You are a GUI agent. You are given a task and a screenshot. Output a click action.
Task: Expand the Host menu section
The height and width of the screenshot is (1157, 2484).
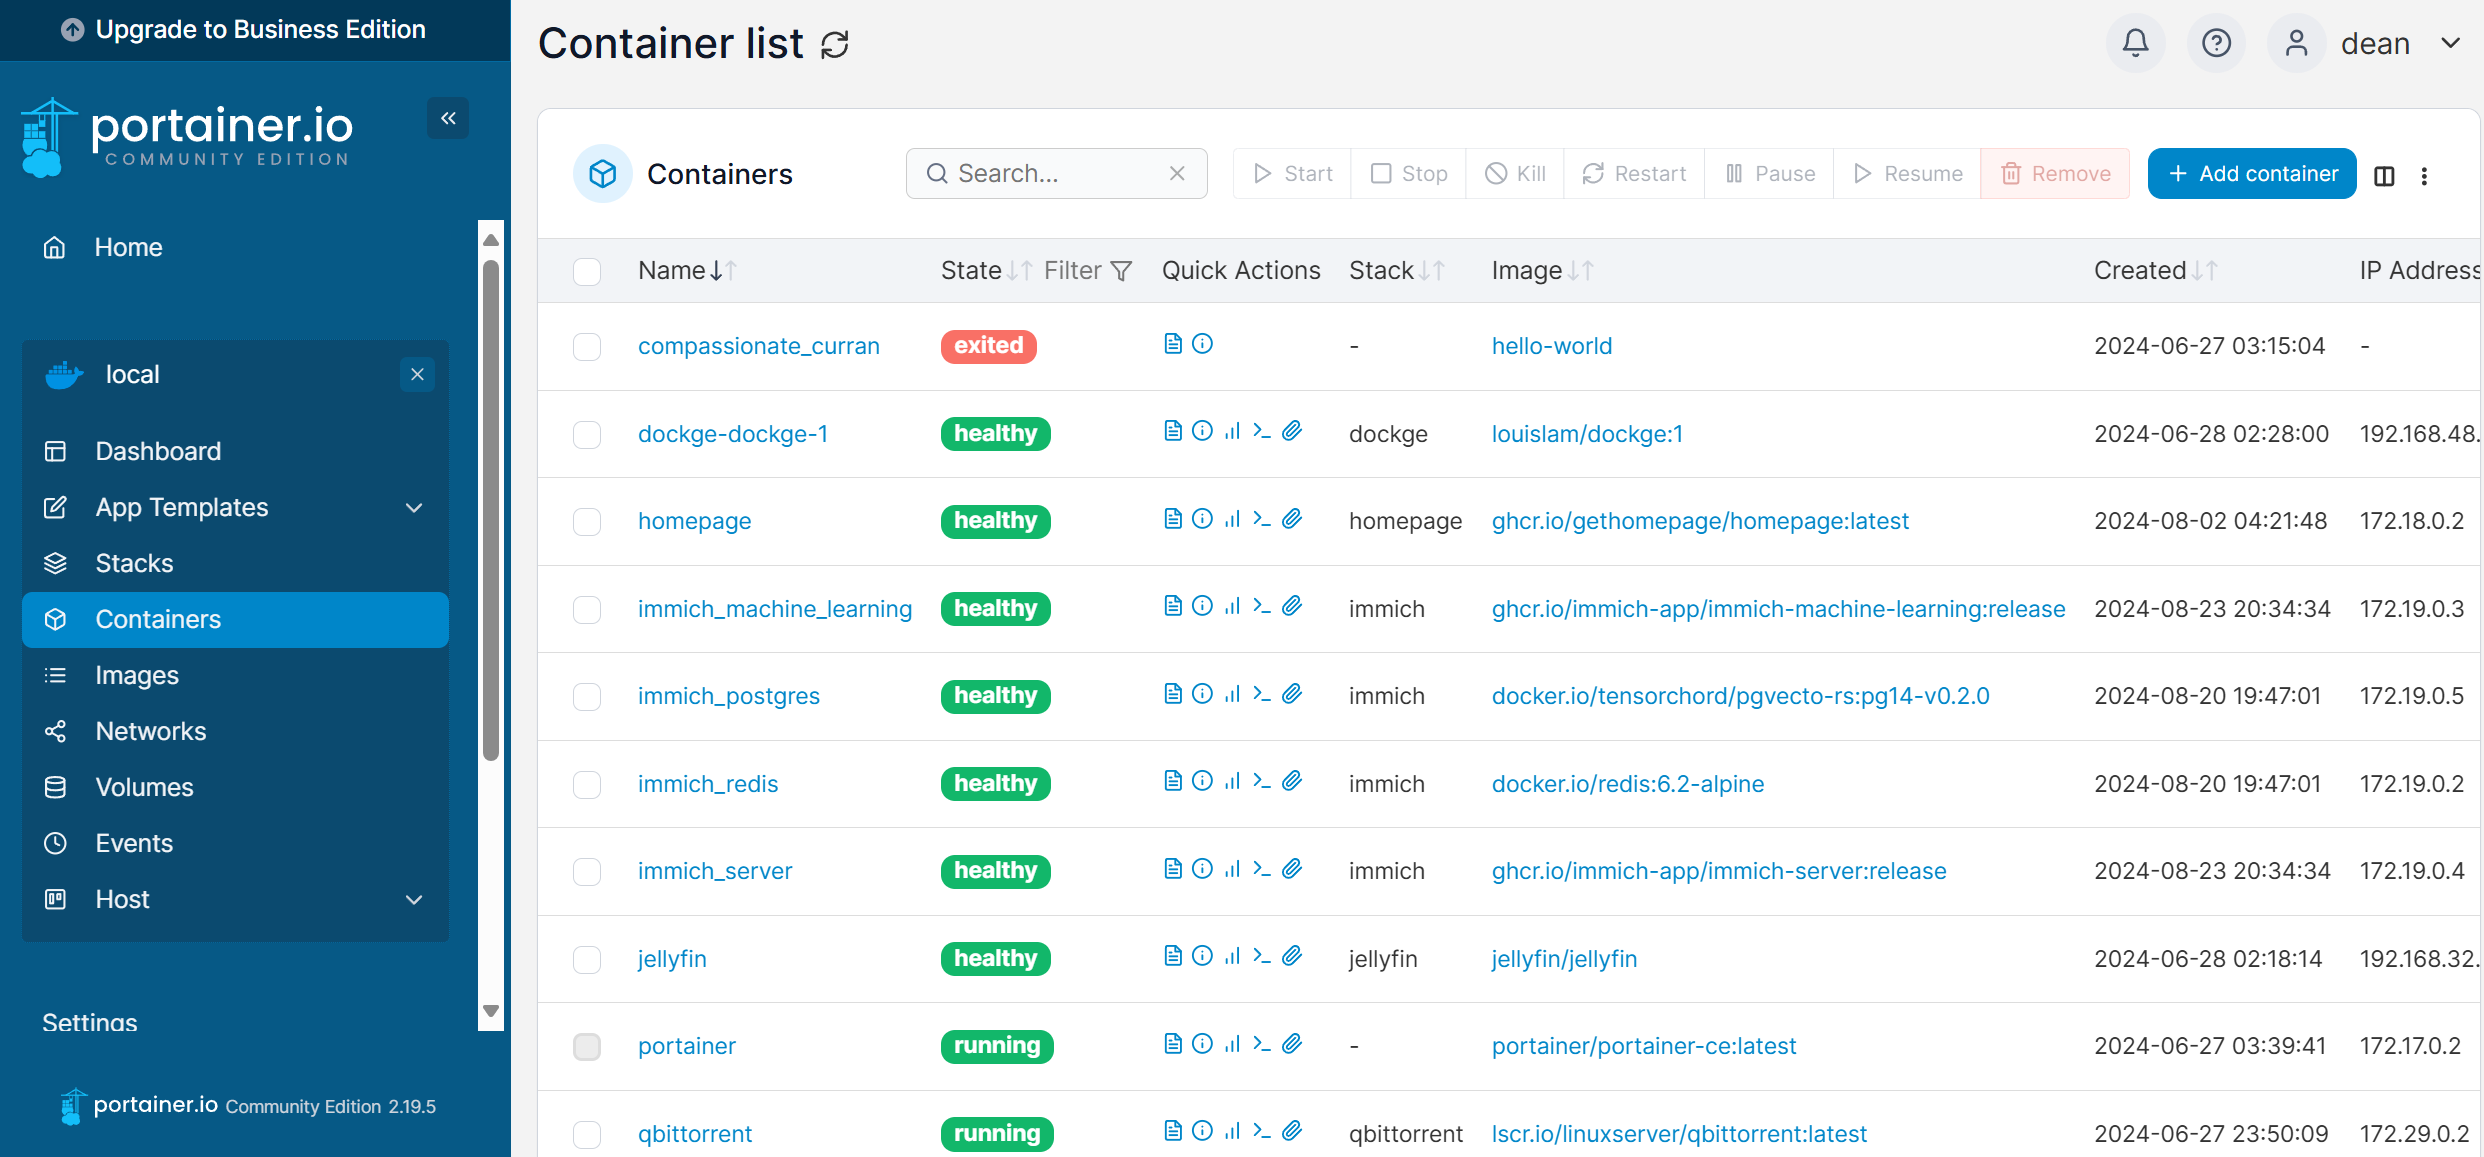coord(414,900)
